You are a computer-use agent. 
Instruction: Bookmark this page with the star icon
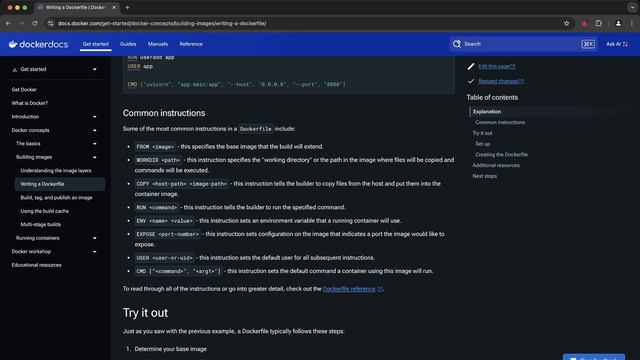567,24
